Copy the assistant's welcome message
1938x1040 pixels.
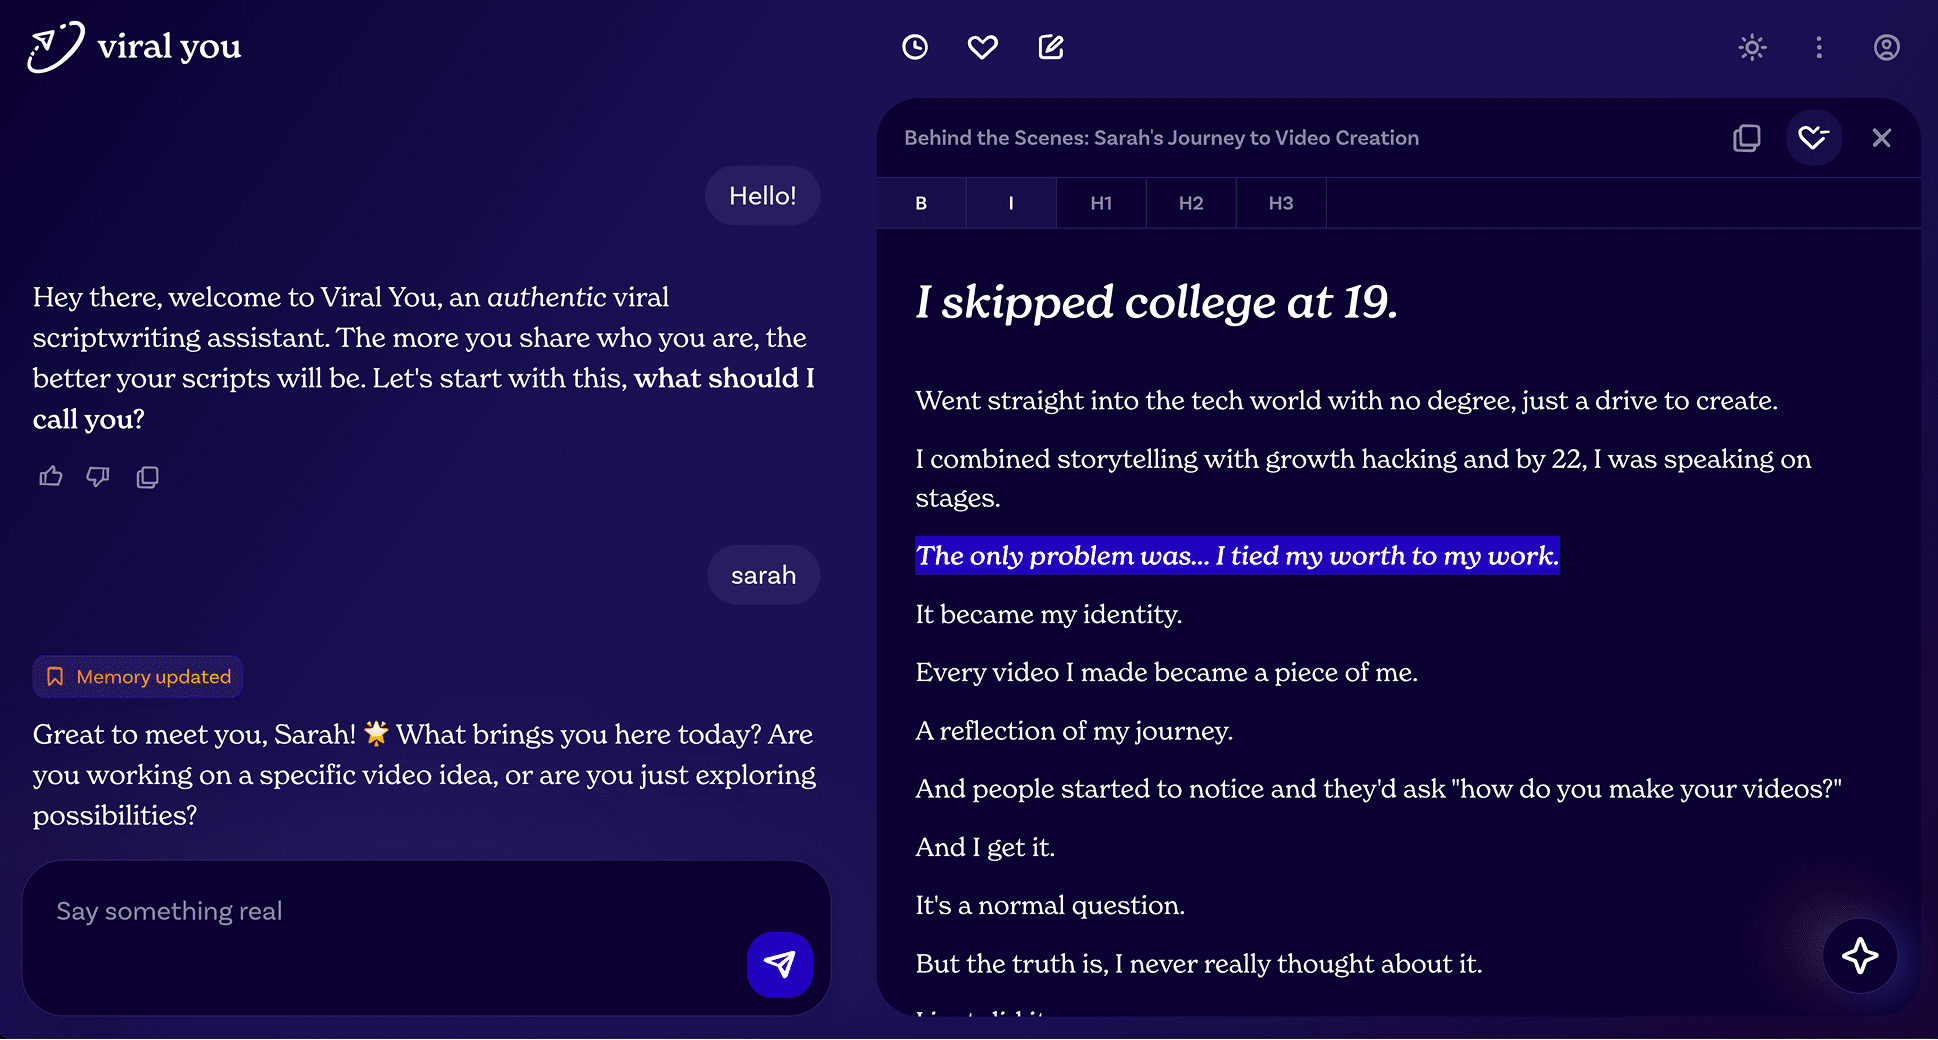pyautogui.click(x=147, y=477)
